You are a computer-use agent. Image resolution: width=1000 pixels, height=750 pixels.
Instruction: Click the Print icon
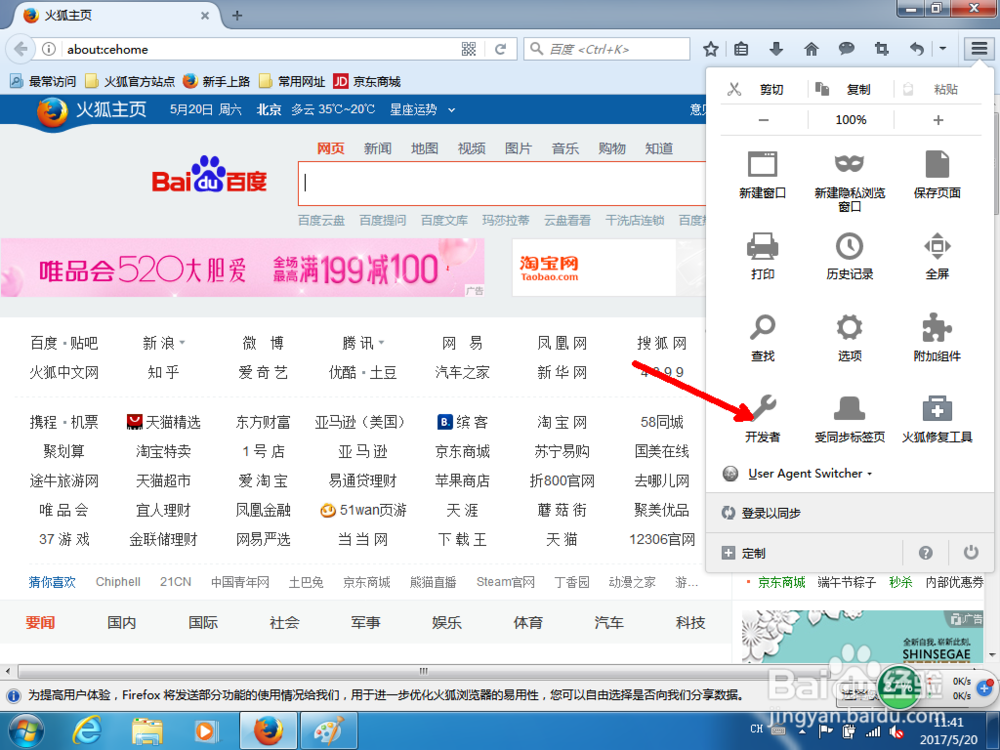(x=763, y=246)
